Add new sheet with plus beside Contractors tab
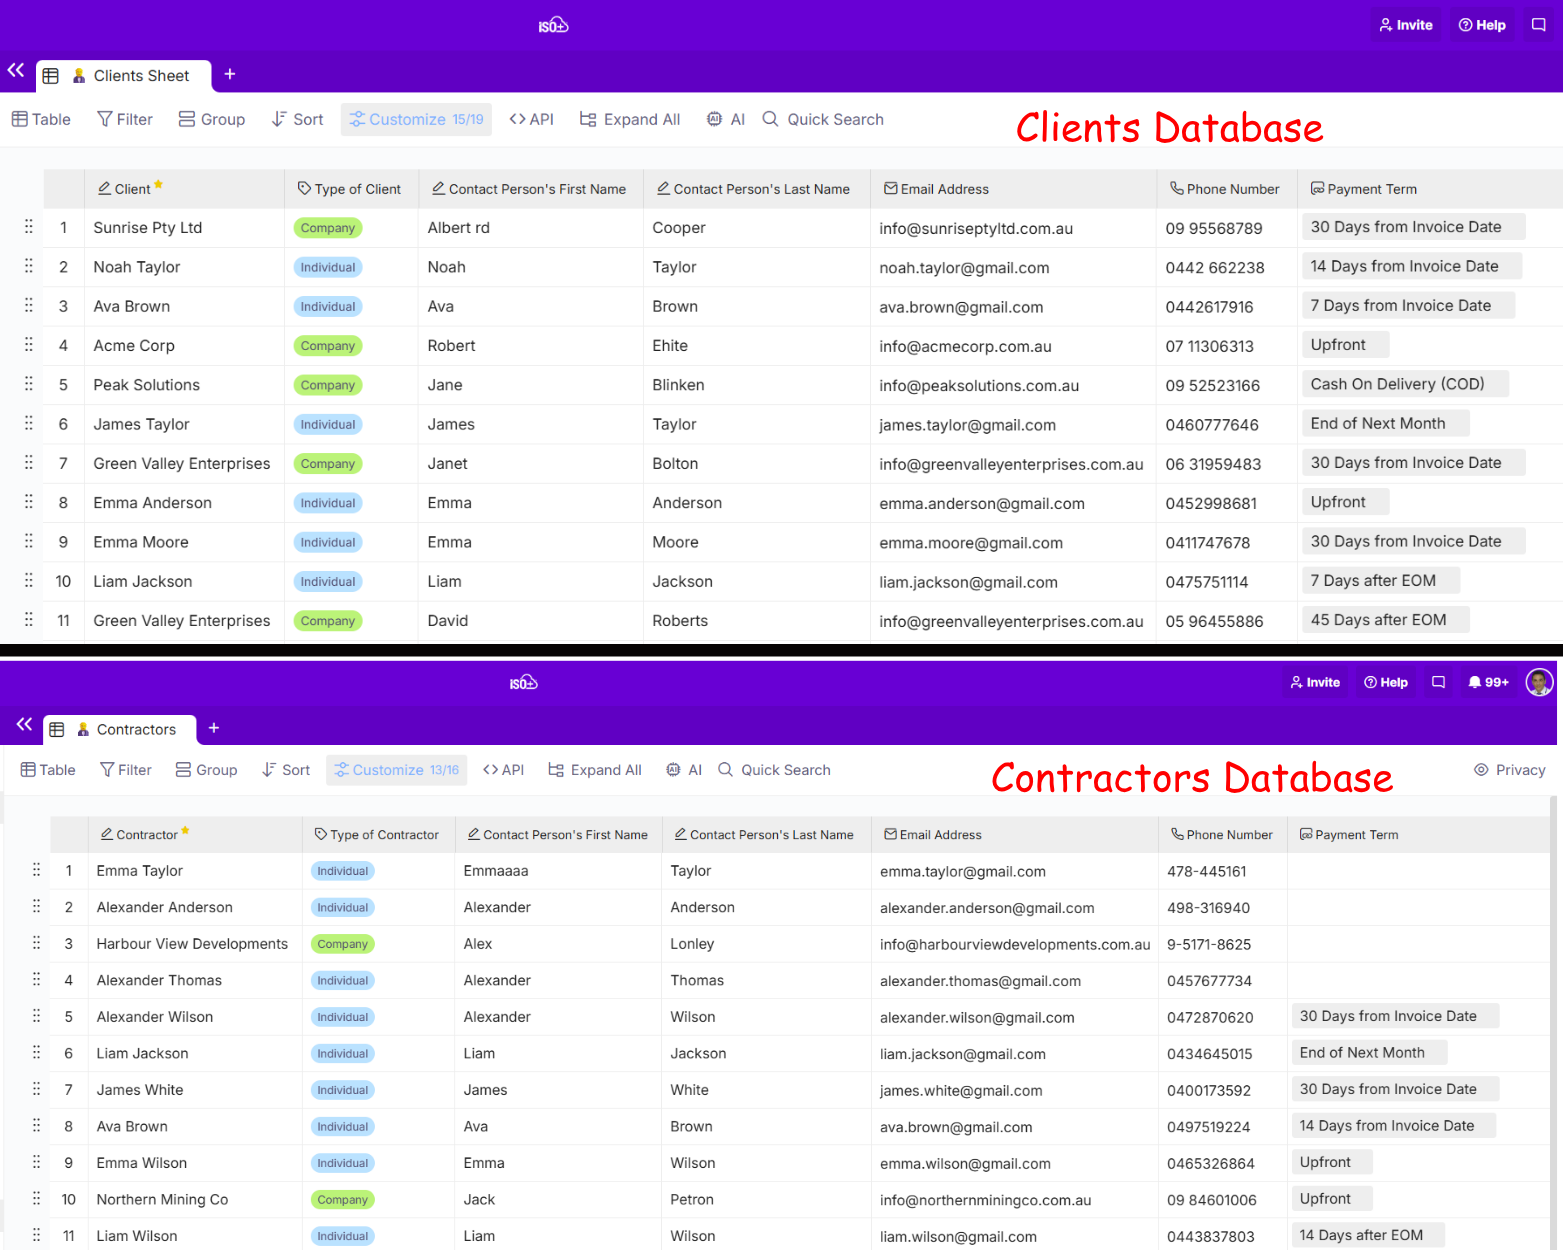1563x1250 pixels. 214,728
